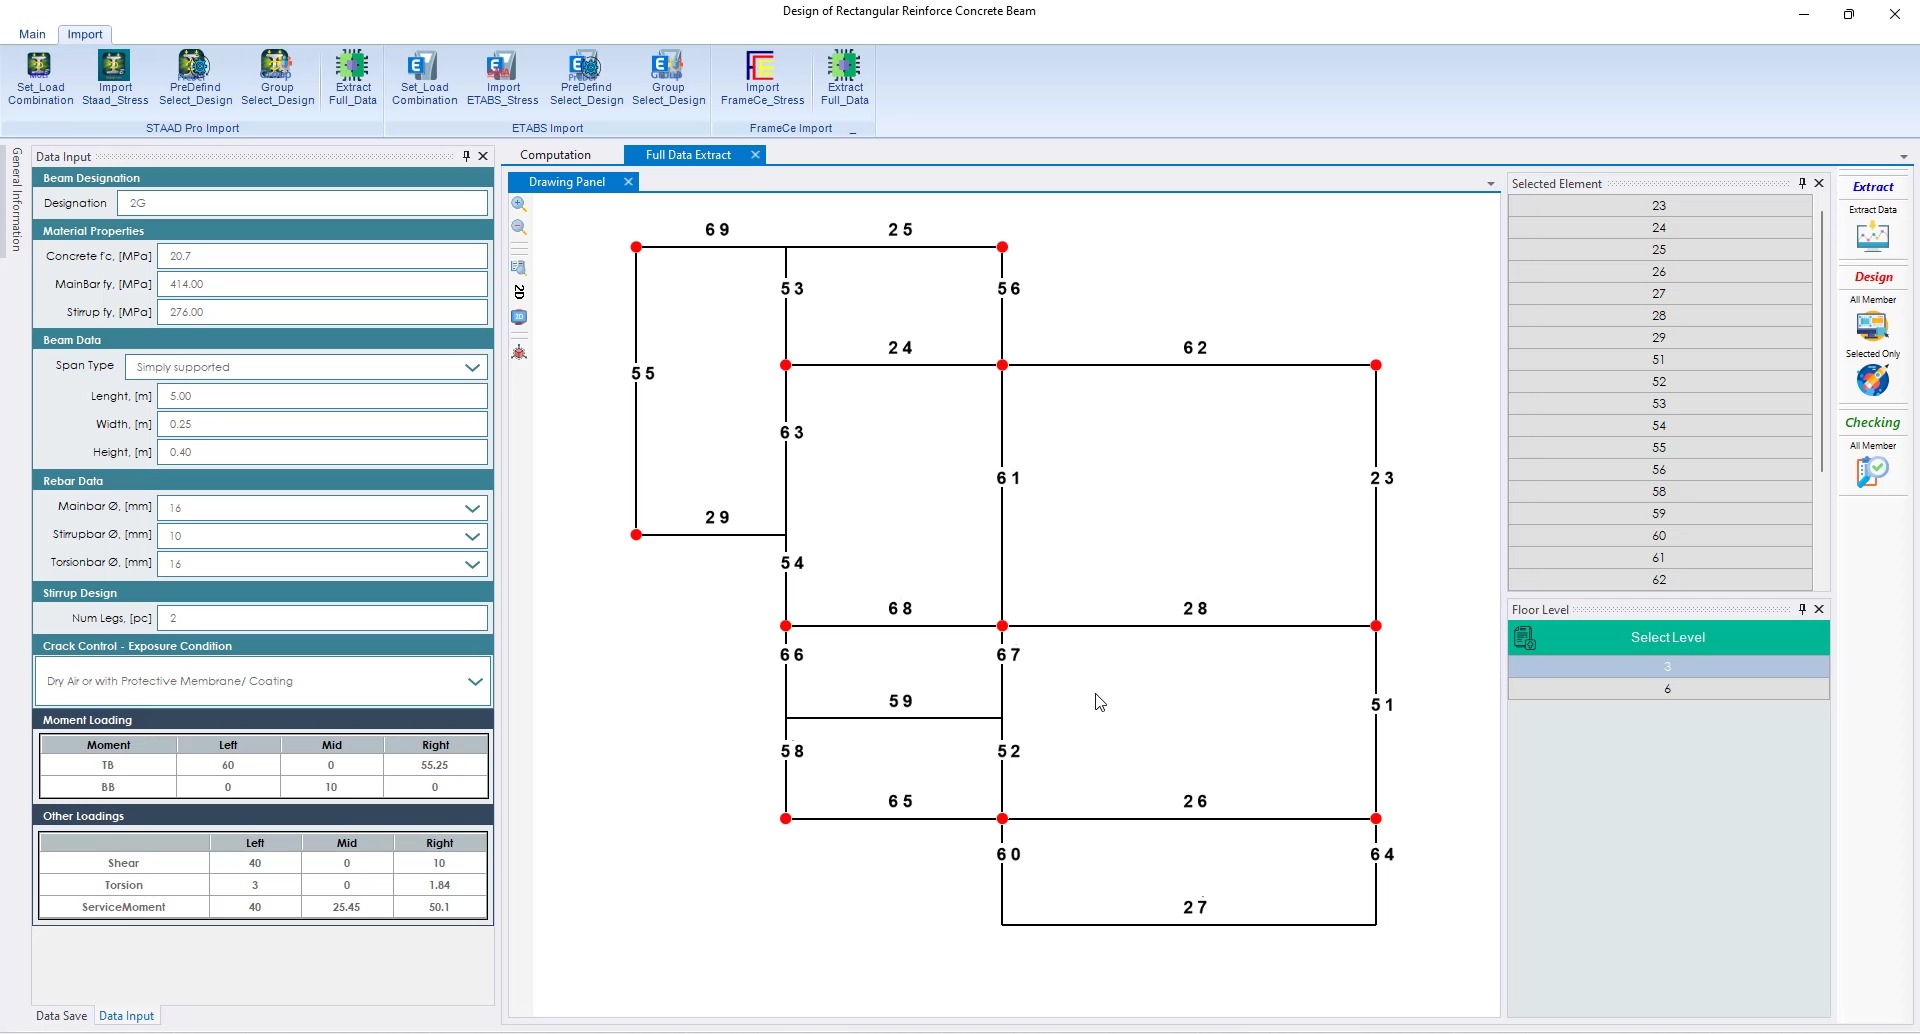Open Span Type dropdown
Image resolution: width=1920 pixels, height=1034 pixels.
point(472,367)
